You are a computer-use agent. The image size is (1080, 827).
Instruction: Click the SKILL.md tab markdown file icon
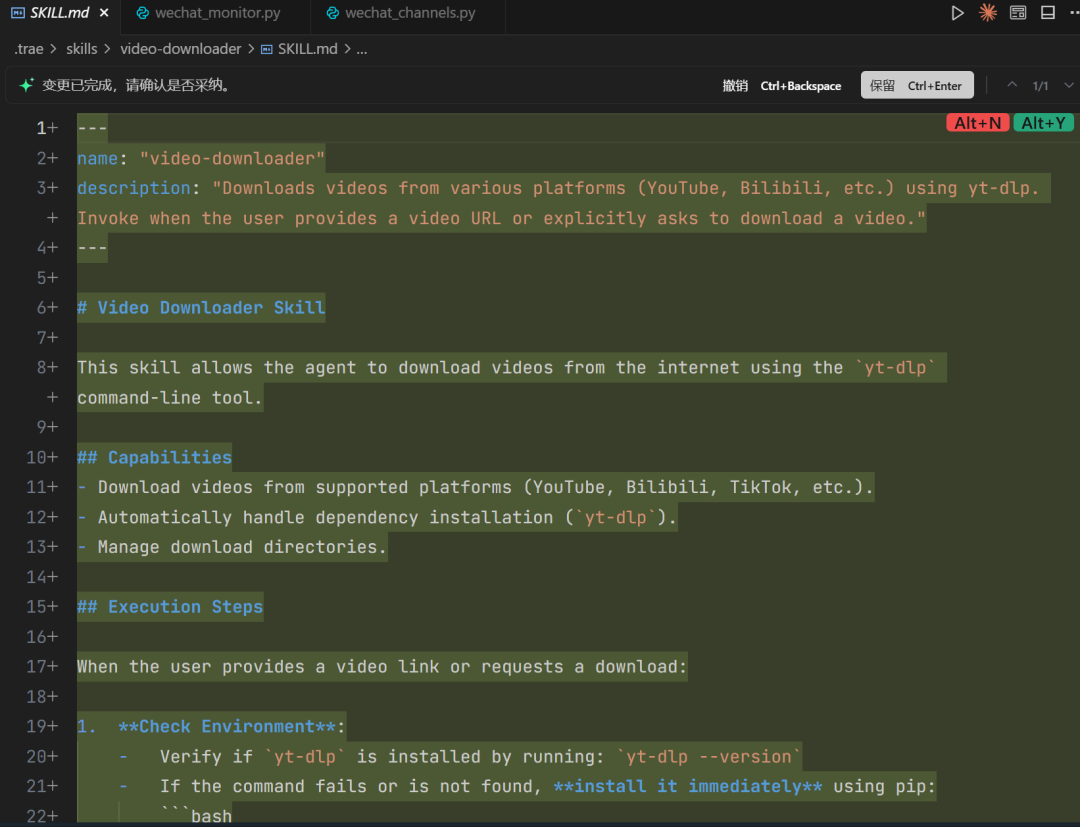(18, 13)
